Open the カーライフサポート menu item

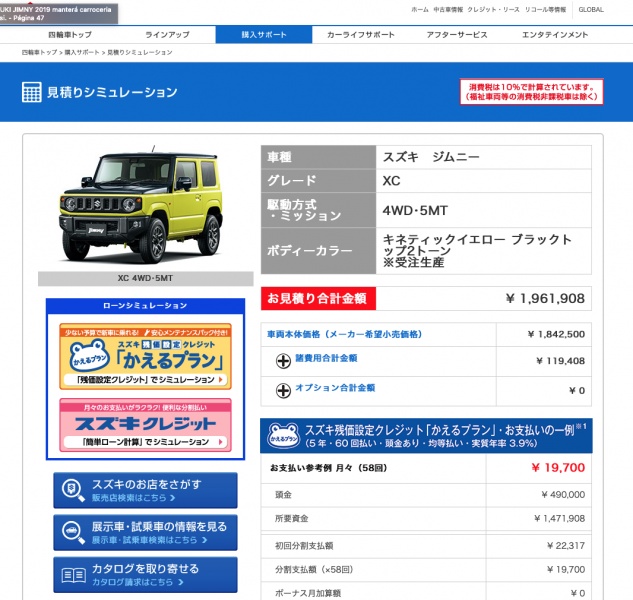[x=361, y=35]
